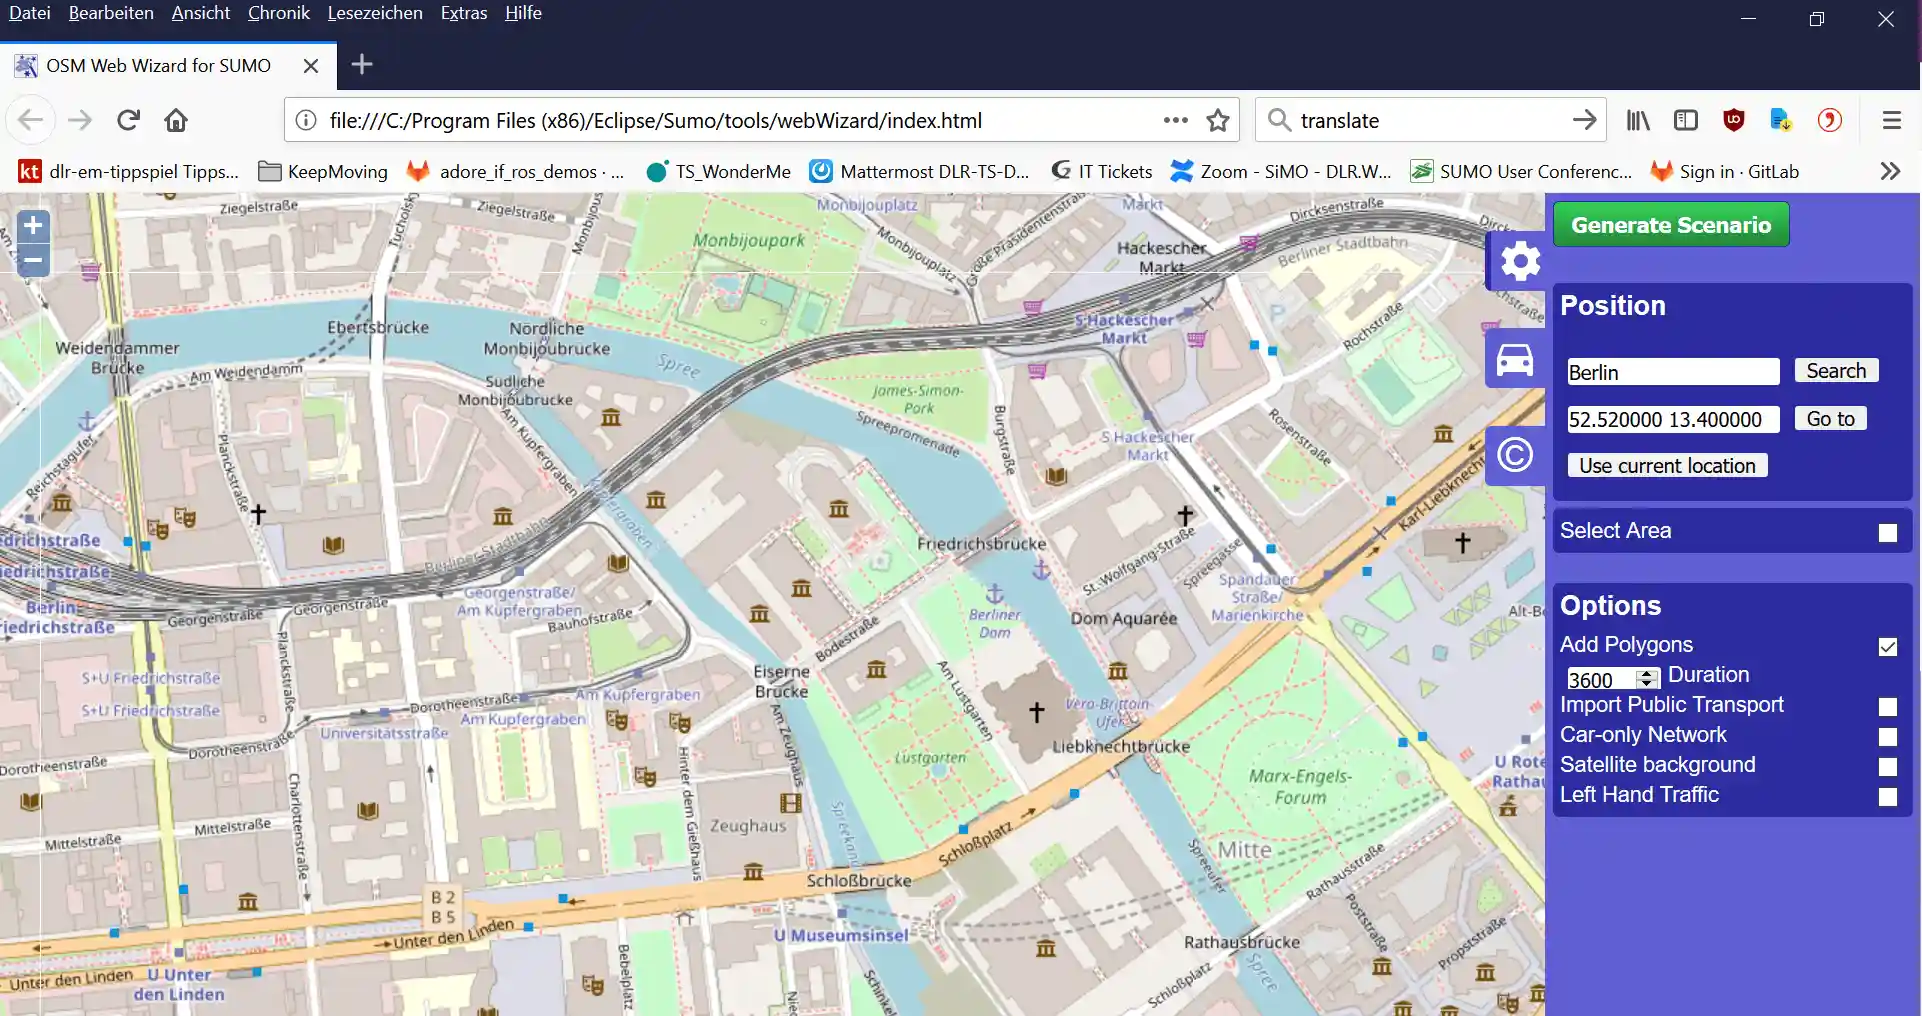The width and height of the screenshot is (1922, 1016).
Task: Open the Firefox hamburger menu
Action: (x=1891, y=121)
